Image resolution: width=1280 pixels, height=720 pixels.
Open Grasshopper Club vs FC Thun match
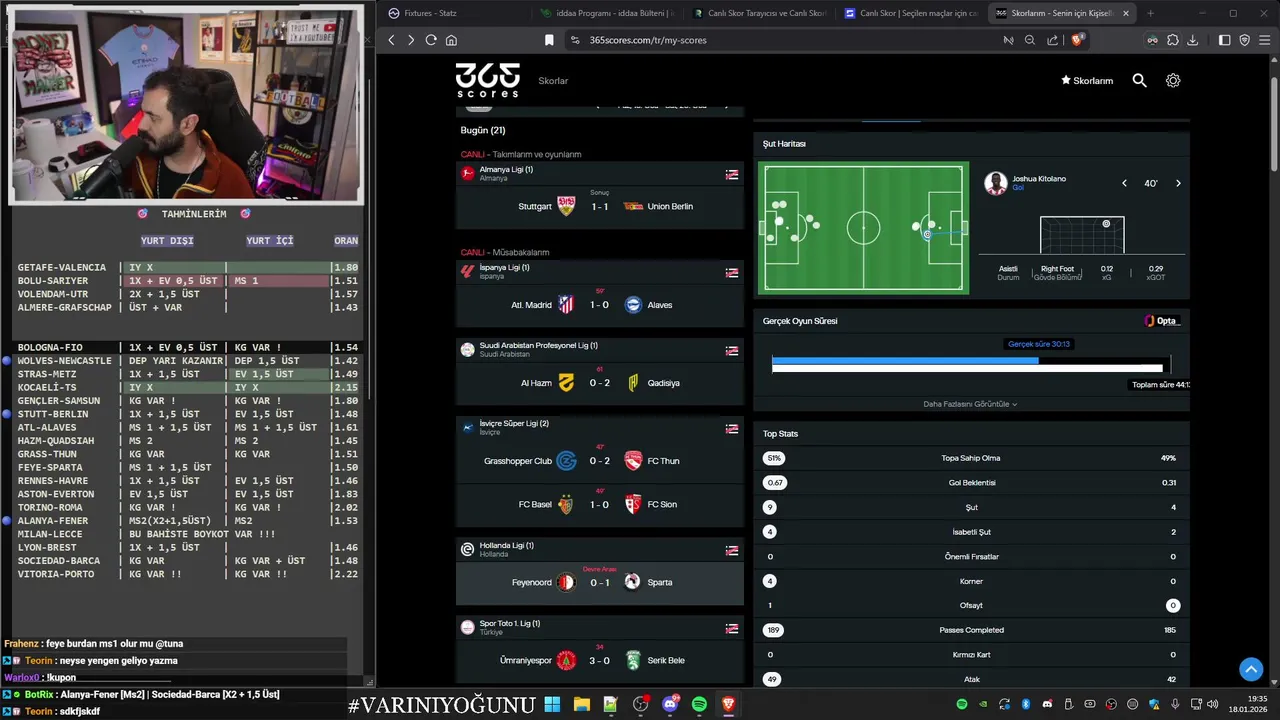600,461
